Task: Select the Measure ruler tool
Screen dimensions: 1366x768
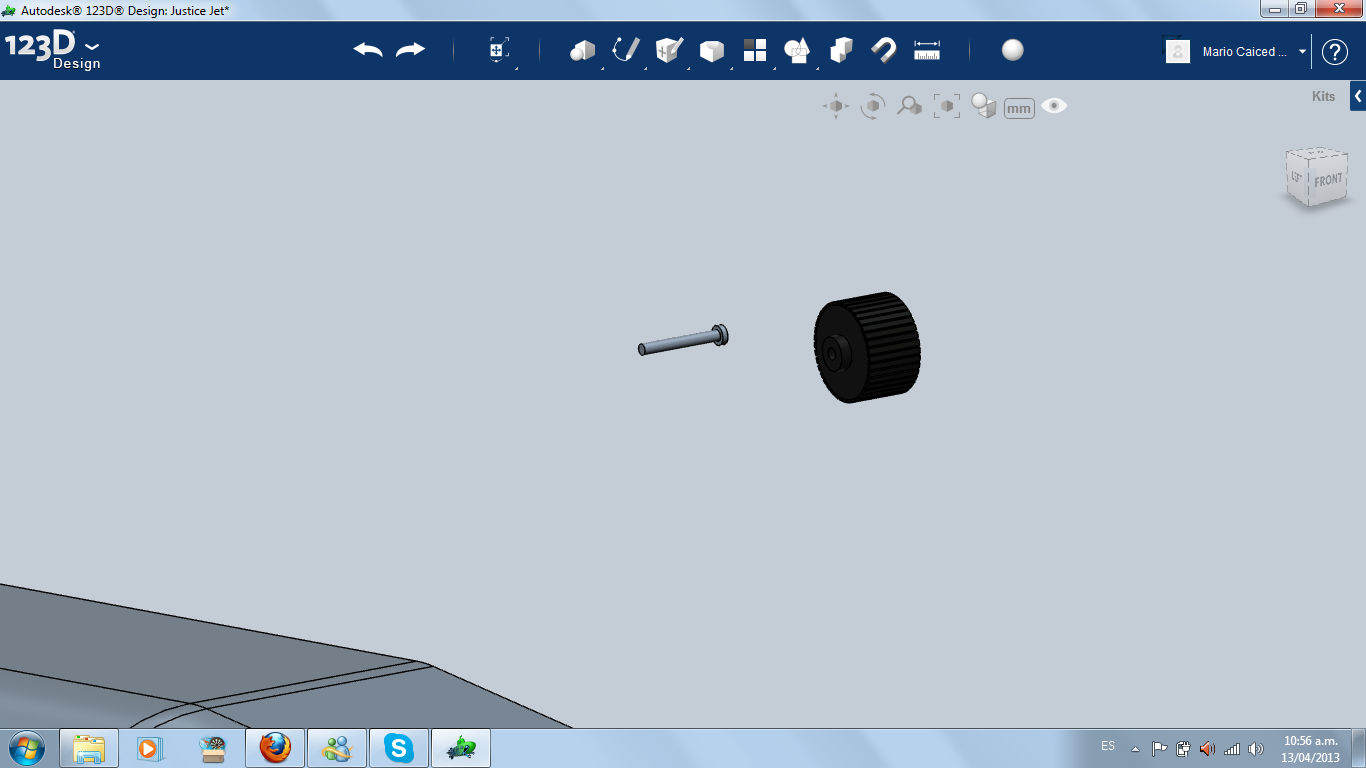Action: pos(927,50)
